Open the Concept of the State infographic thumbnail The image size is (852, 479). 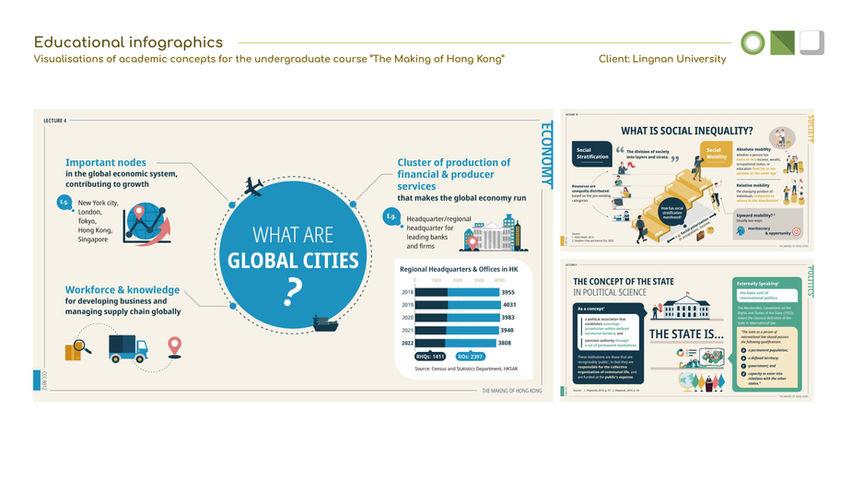pyautogui.click(x=687, y=330)
